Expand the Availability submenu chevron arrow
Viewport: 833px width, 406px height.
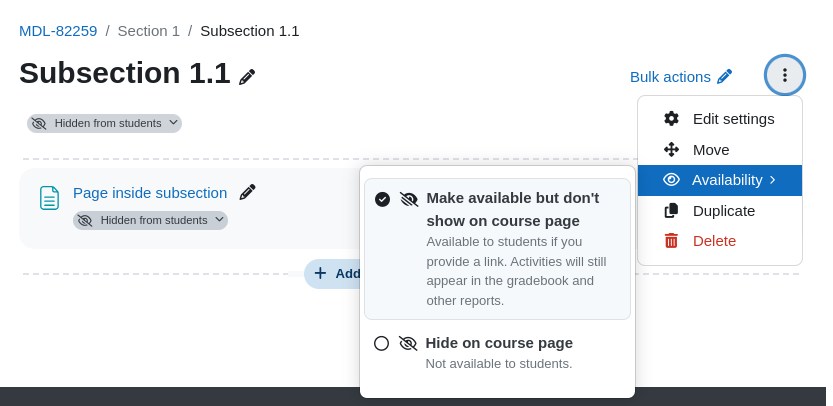[772, 180]
